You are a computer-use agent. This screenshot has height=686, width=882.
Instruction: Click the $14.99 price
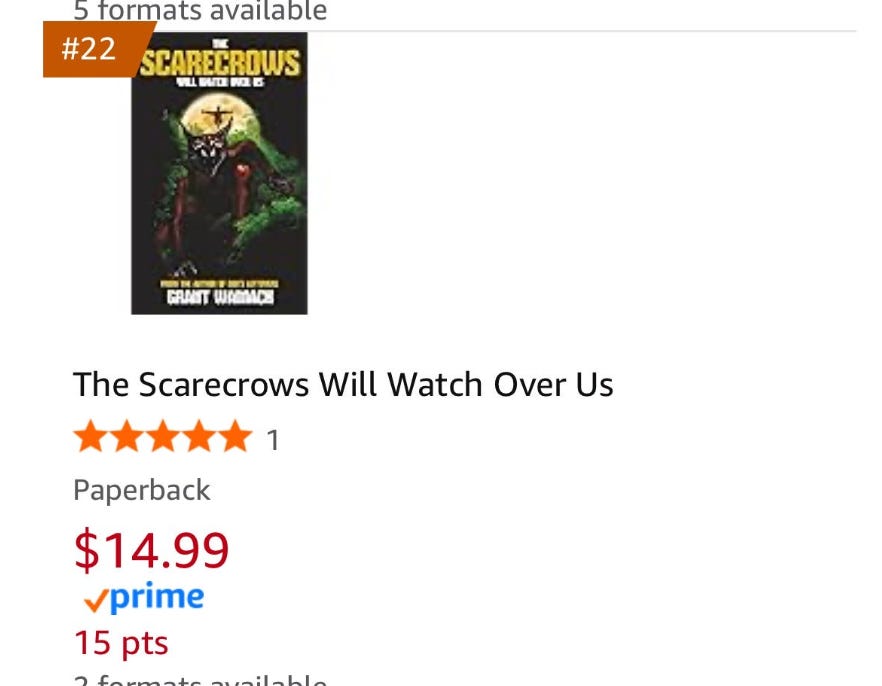pyautogui.click(x=151, y=549)
